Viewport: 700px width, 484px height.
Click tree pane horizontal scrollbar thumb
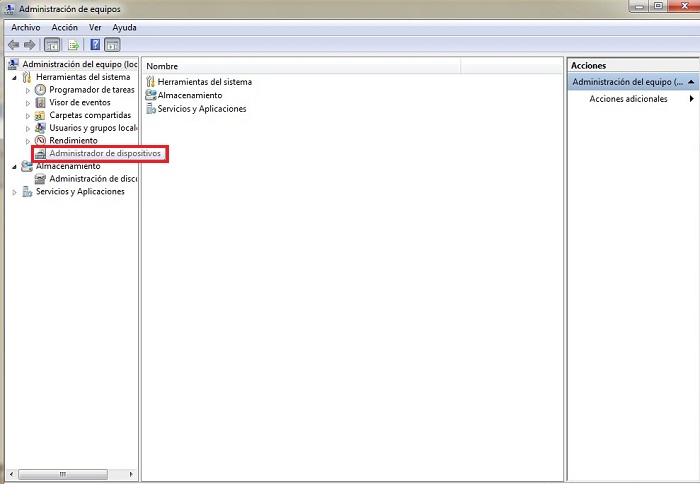coord(62,474)
